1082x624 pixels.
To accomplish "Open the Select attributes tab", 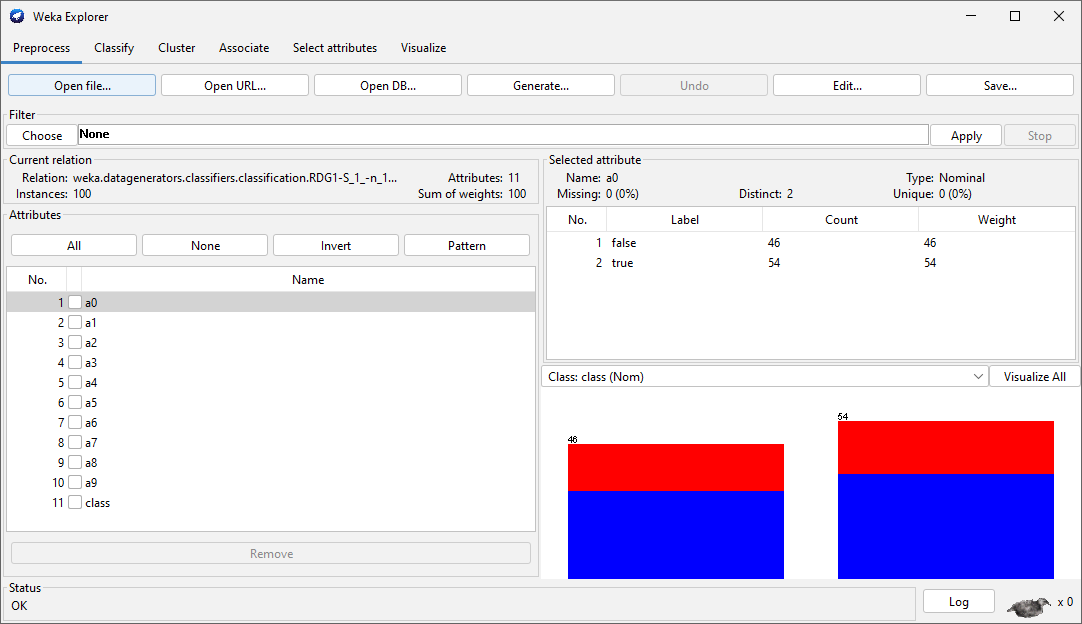I will (x=334, y=48).
